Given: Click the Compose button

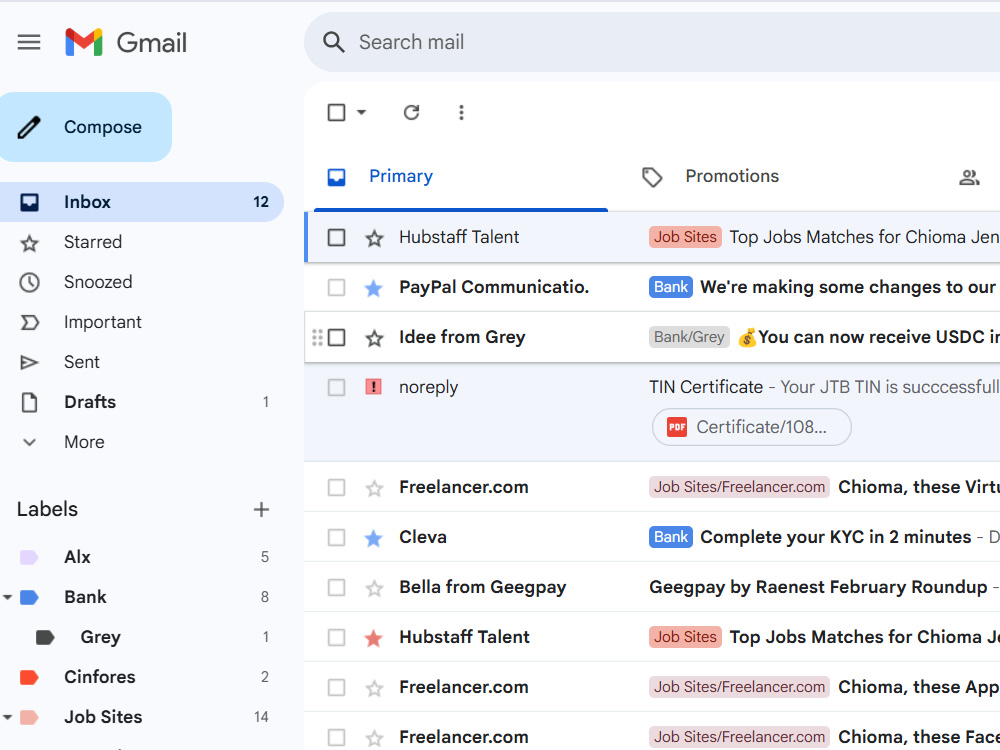Looking at the screenshot, I should [x=85, y=127].
